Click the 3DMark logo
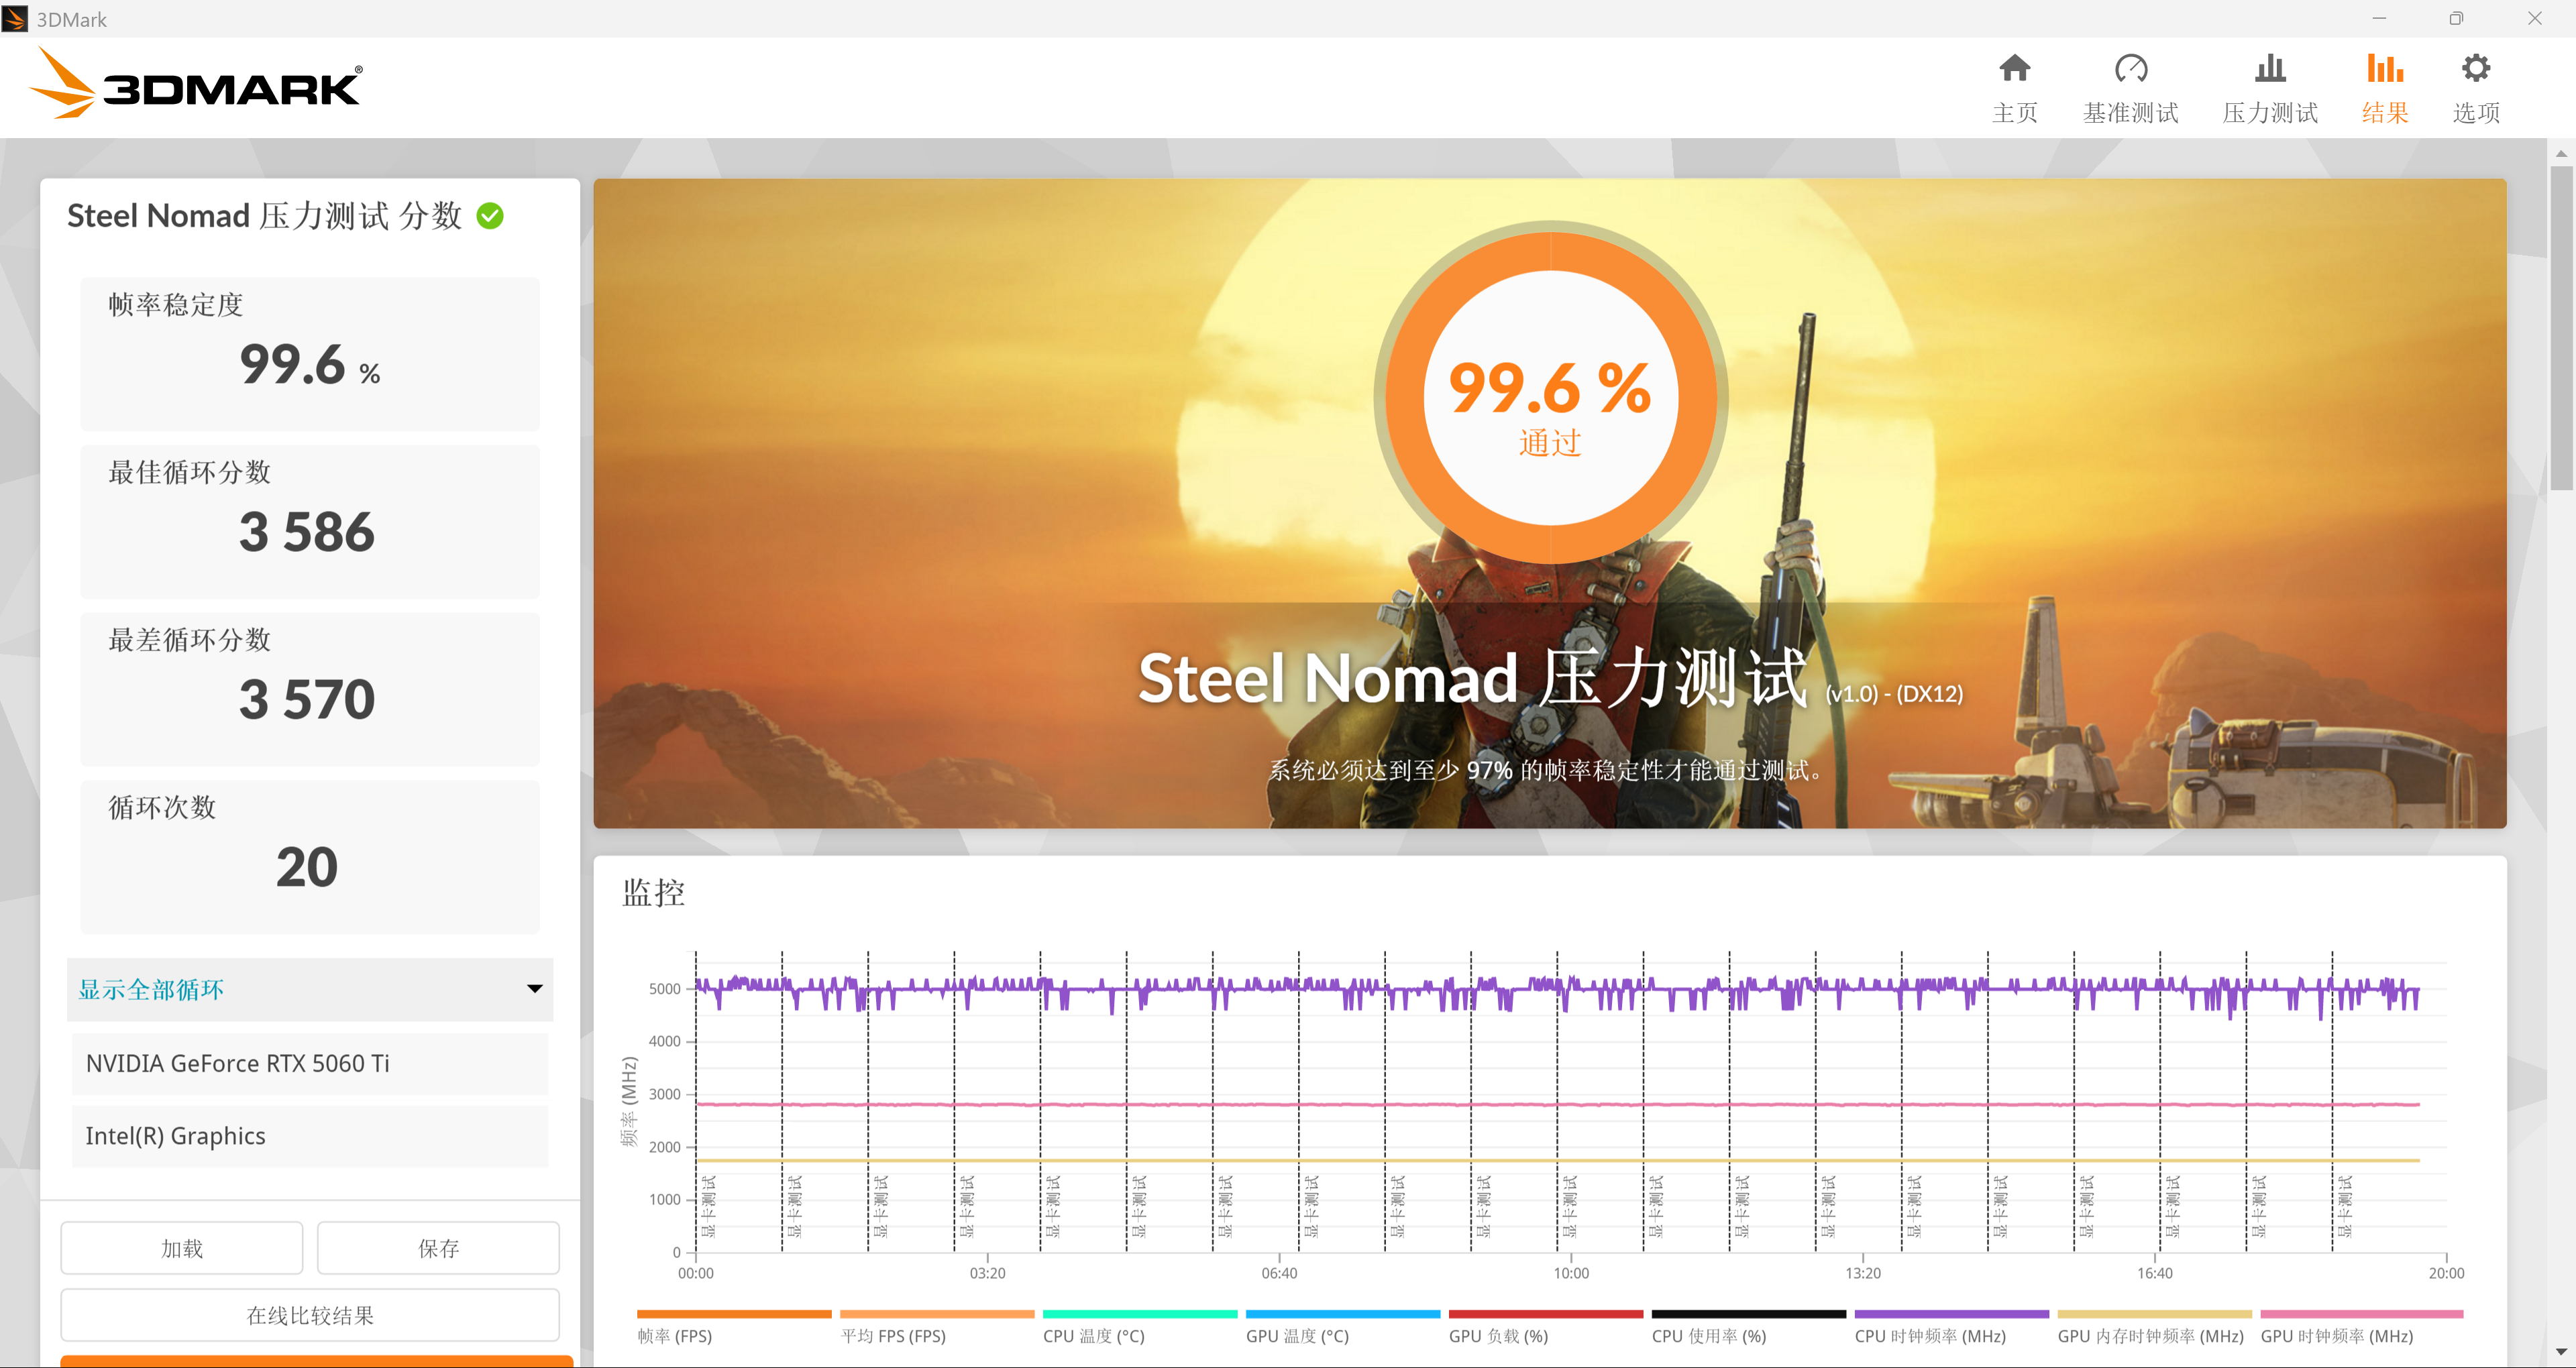The width and height of the screenshot is (2576, 1368). [x=197, y=85]
